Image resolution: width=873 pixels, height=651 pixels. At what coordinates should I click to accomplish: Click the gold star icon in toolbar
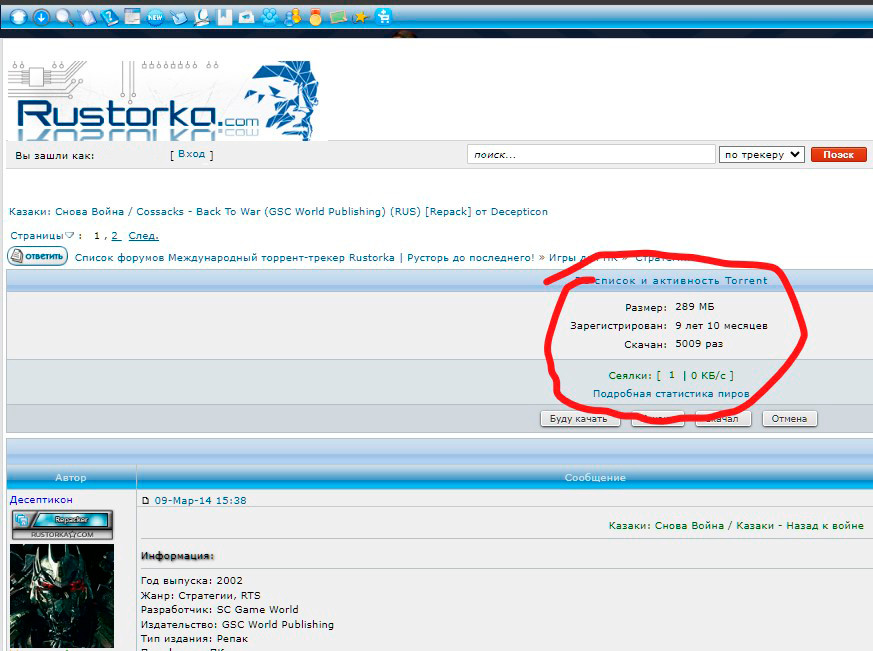(x=360, y=17)
